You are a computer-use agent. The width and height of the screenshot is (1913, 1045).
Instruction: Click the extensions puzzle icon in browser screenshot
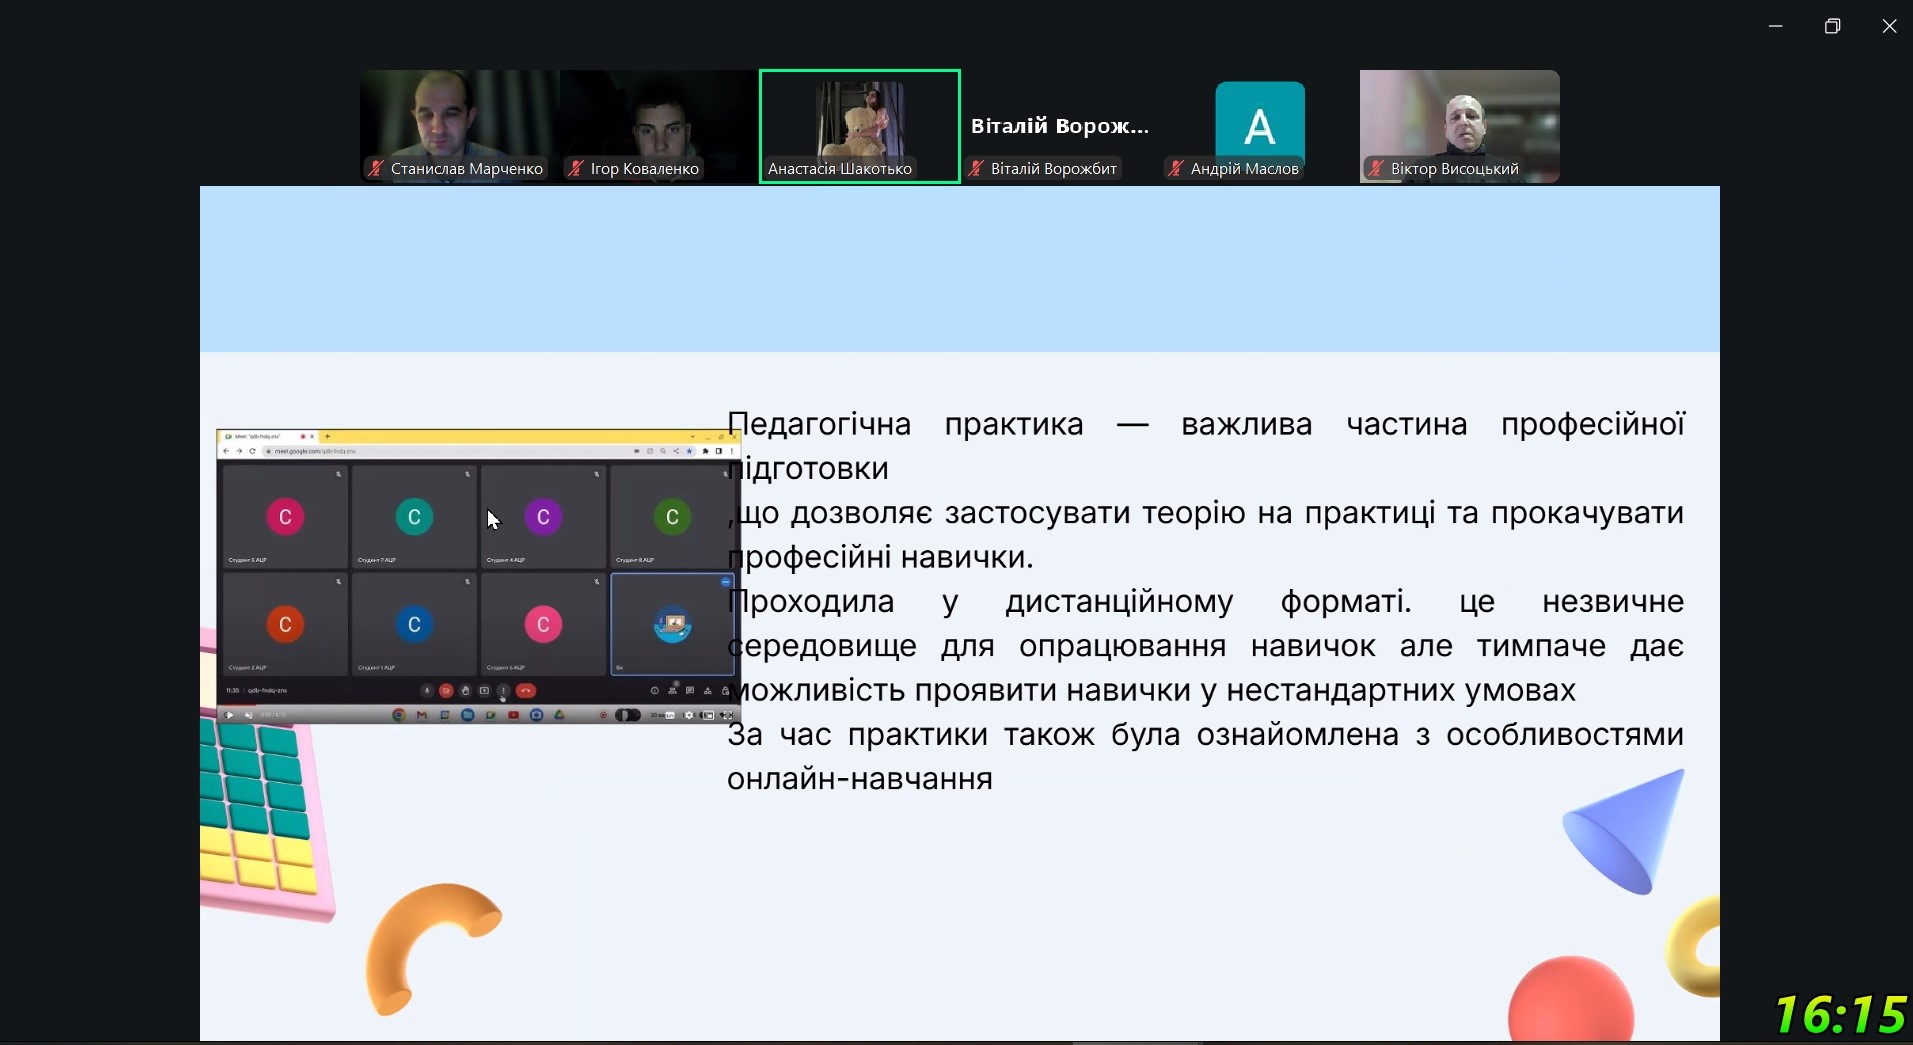705,451
